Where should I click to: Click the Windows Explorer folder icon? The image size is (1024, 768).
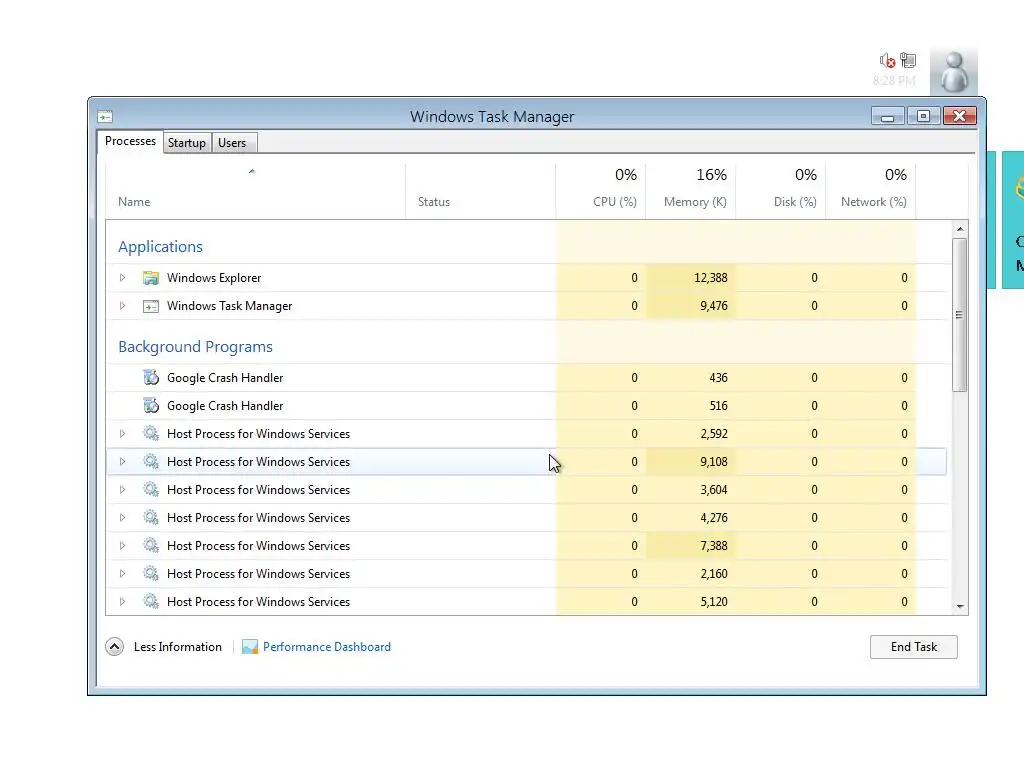(x=151, y=278)
